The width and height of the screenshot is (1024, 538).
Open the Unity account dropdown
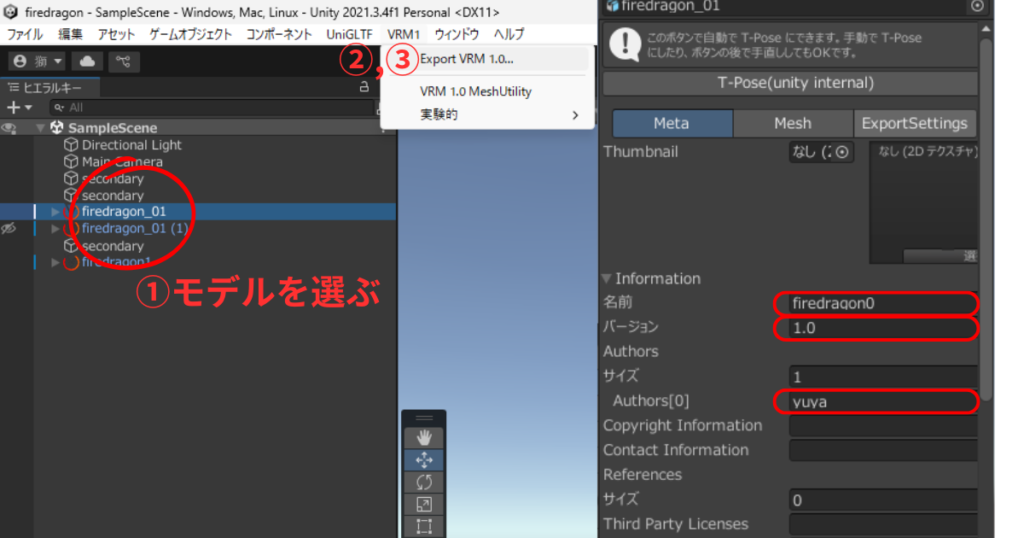(37, 61)
